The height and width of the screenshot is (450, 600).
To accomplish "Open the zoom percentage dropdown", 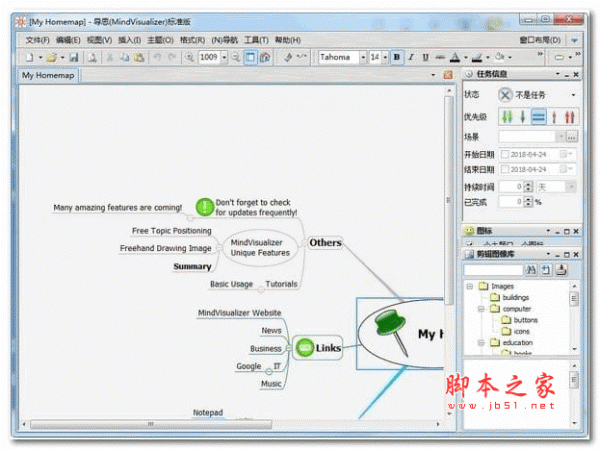I will (224, 57).
